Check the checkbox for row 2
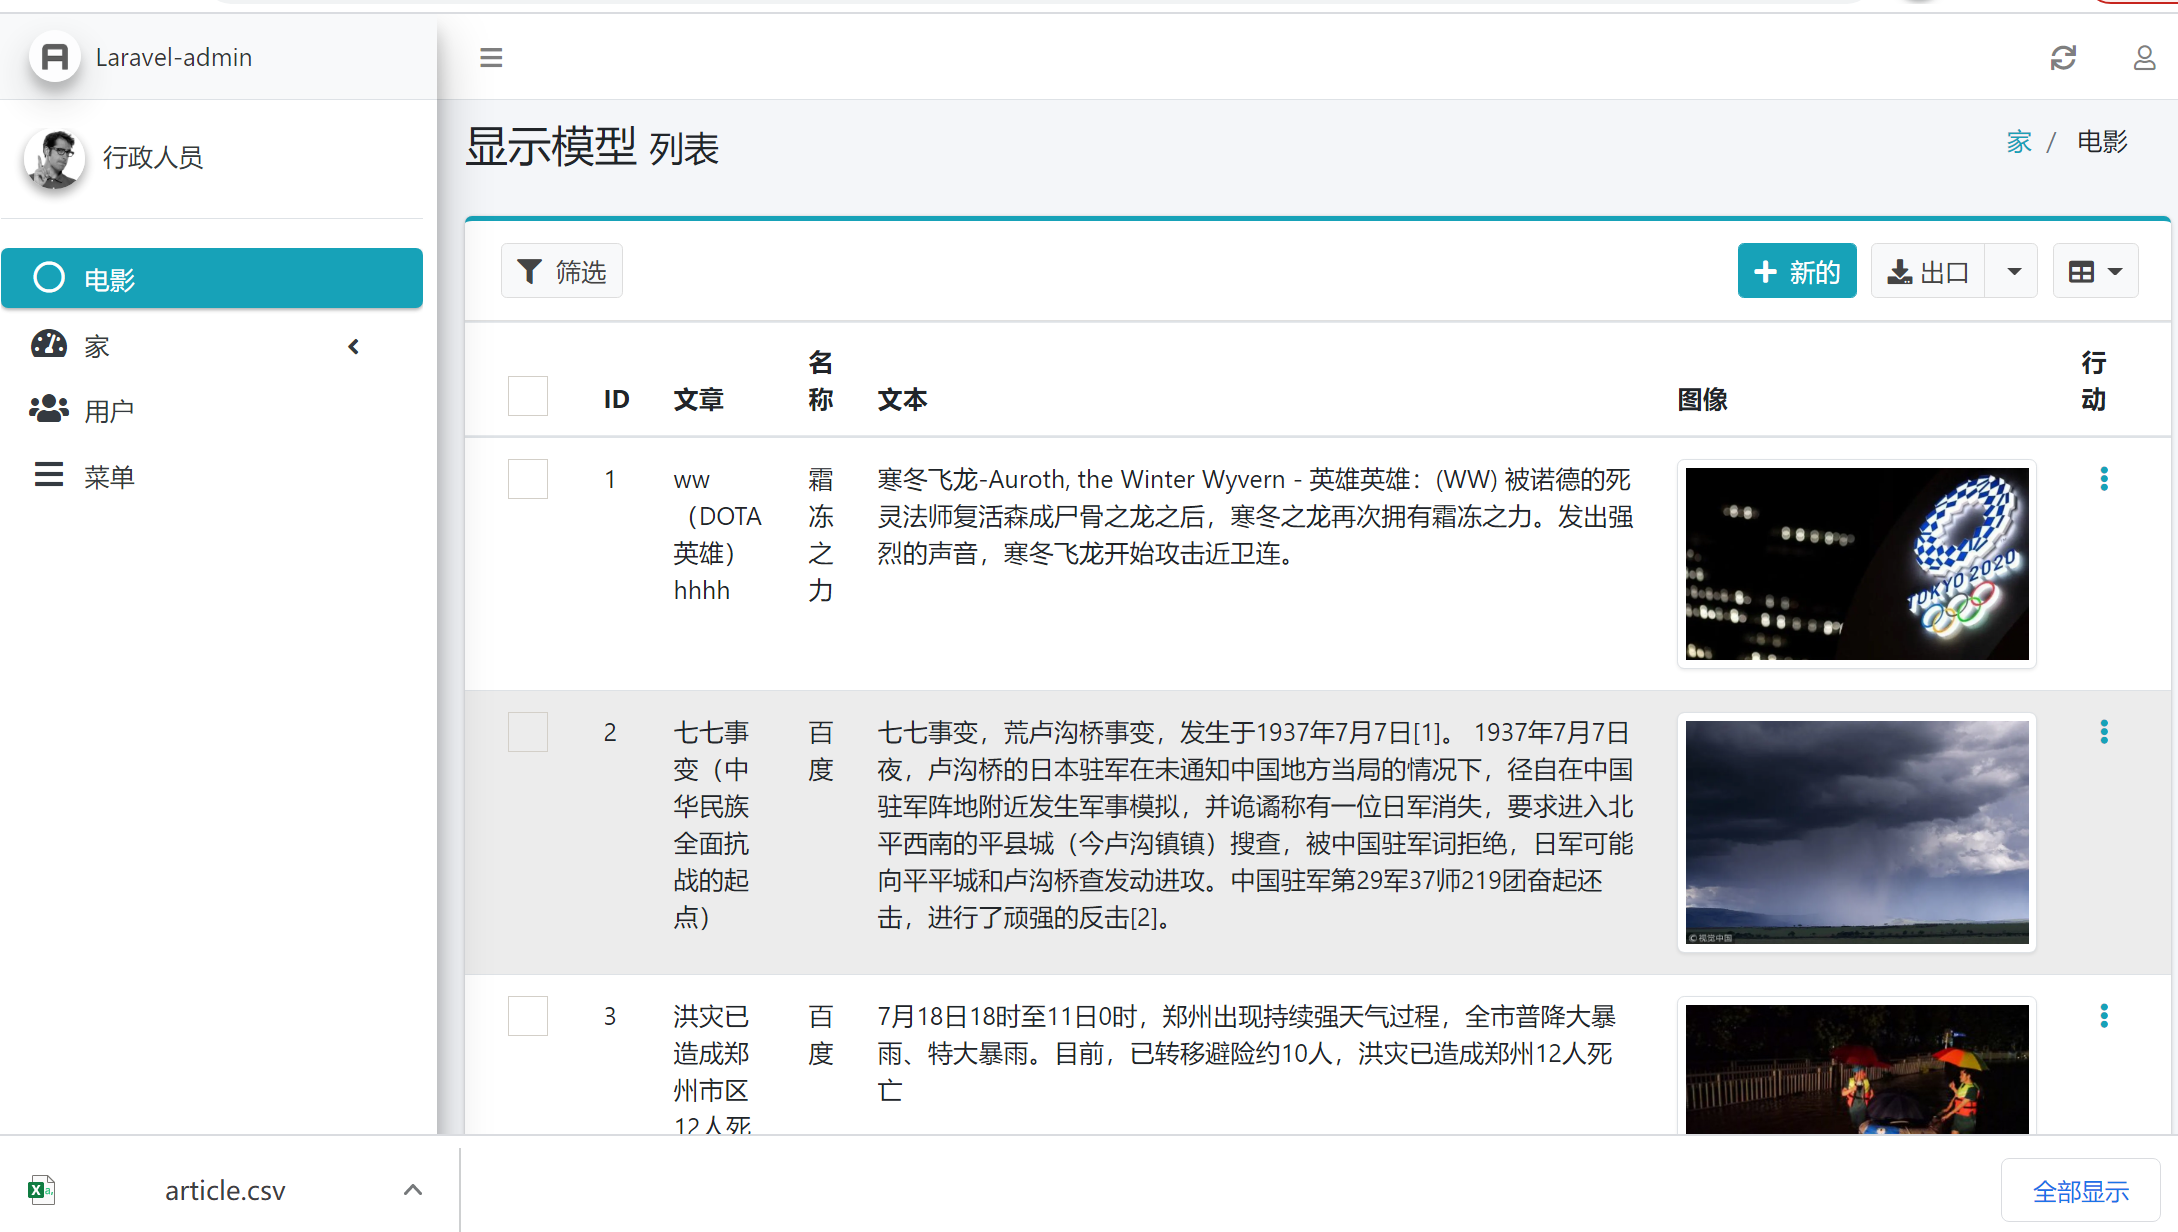This screenshot has width=2178, height=1232. tap(527, 732)
